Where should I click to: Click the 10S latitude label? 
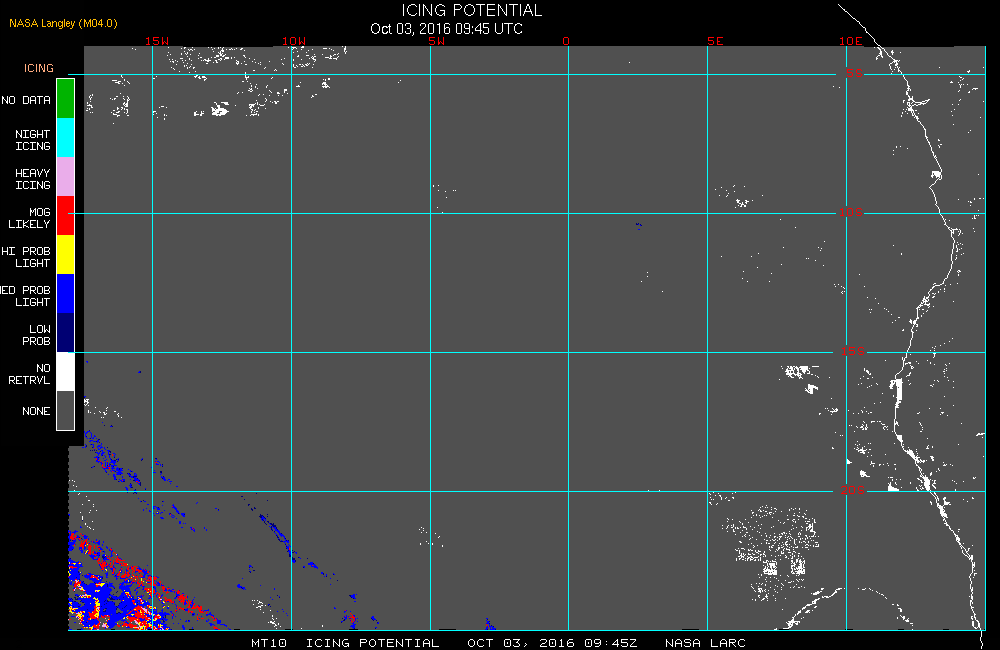(x=850, y=212)
